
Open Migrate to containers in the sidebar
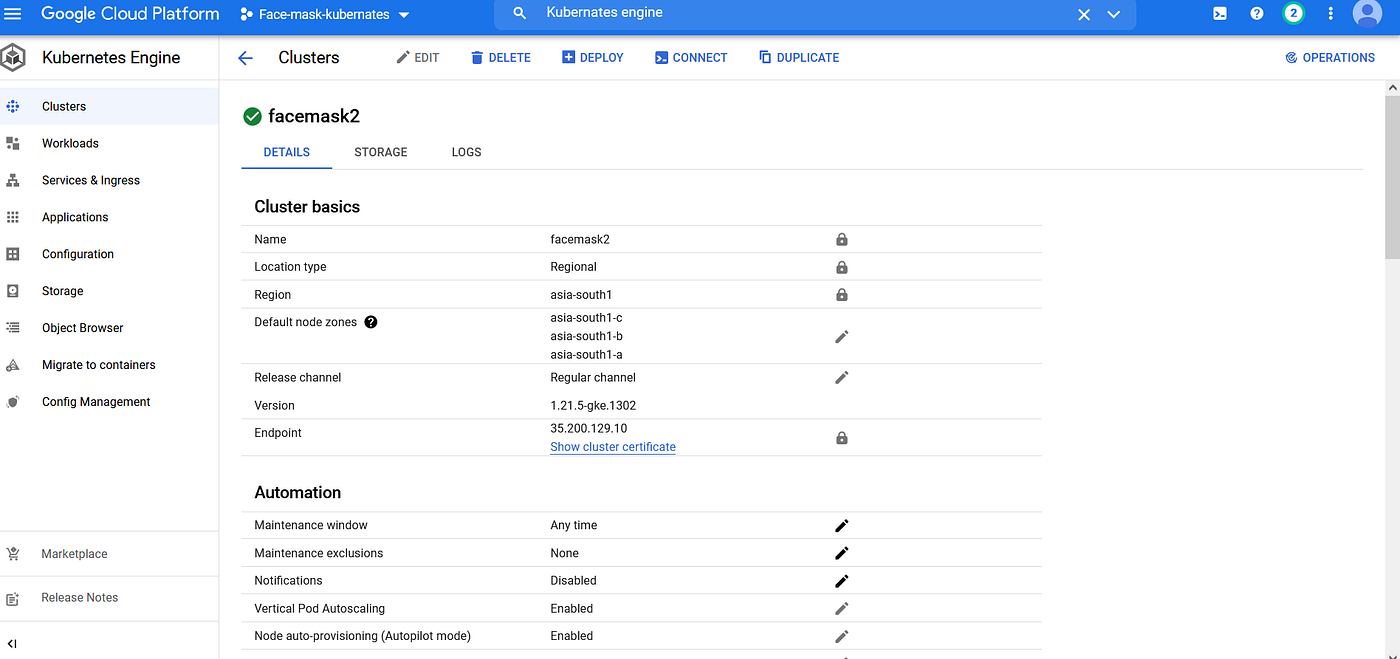tap(109, 365)
